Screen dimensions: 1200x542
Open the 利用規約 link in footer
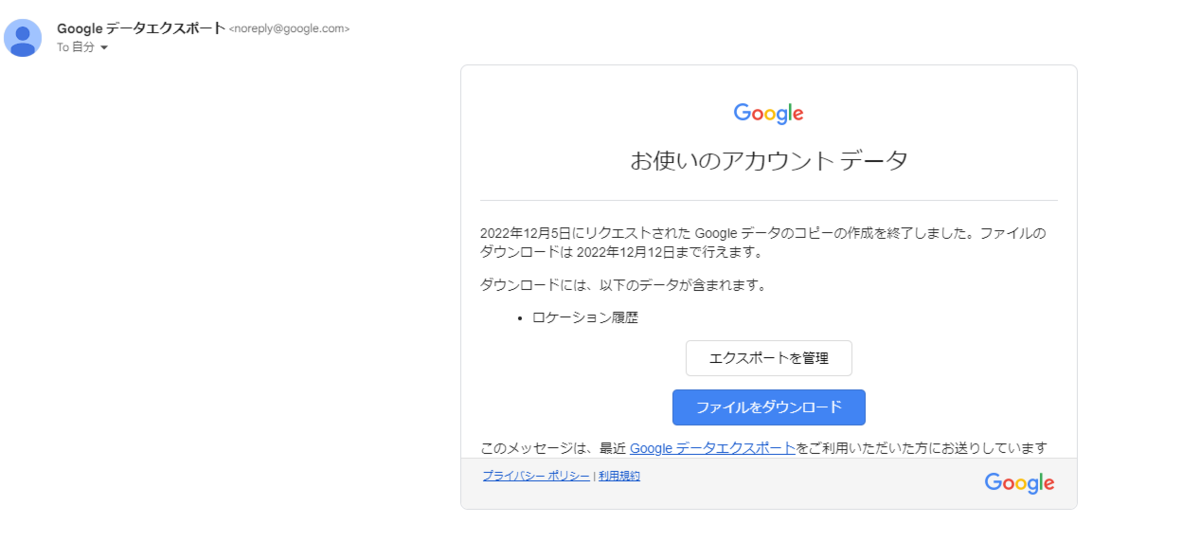[x=619, y=476]
